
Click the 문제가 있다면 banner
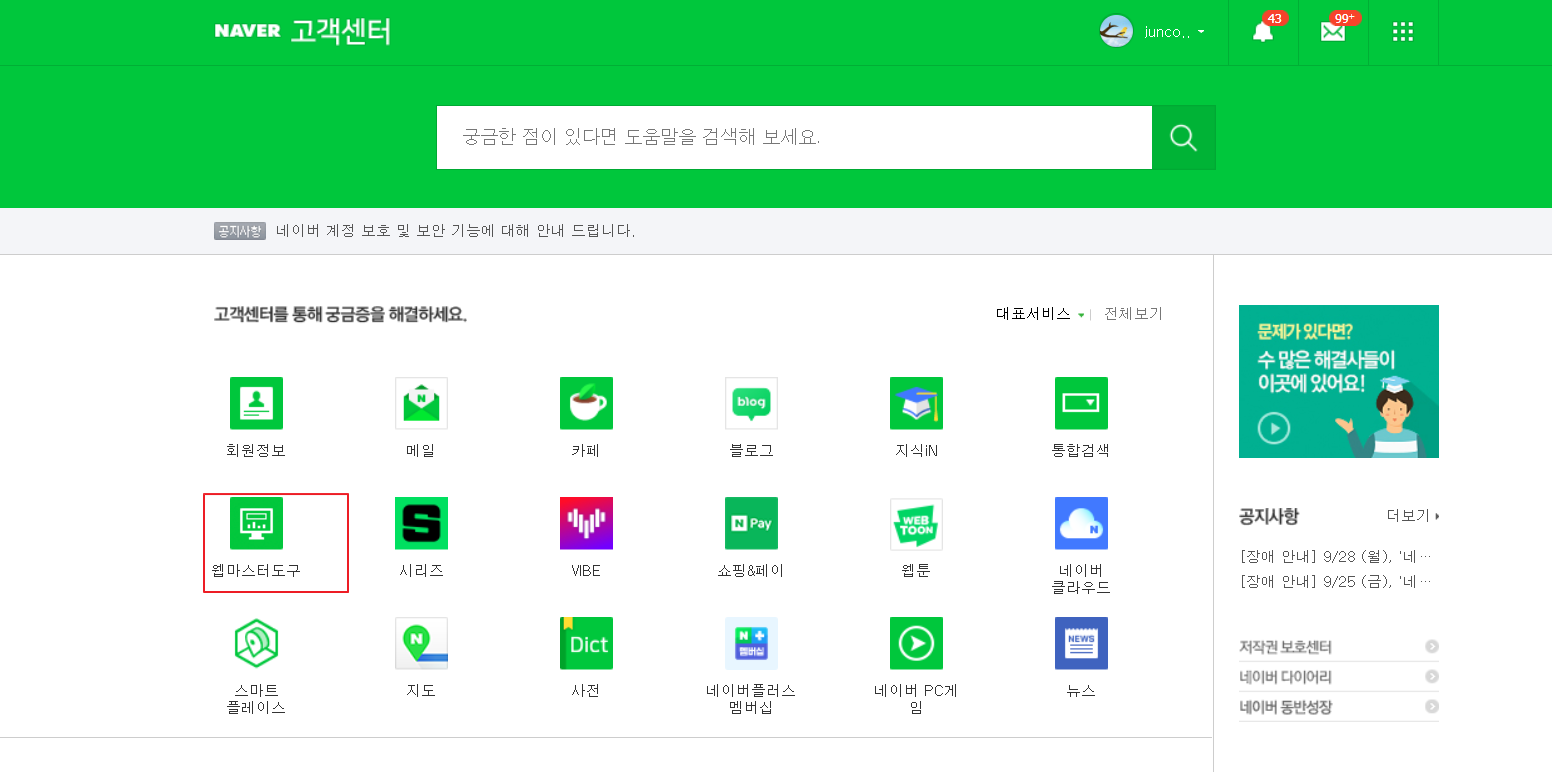[1339, 381]
